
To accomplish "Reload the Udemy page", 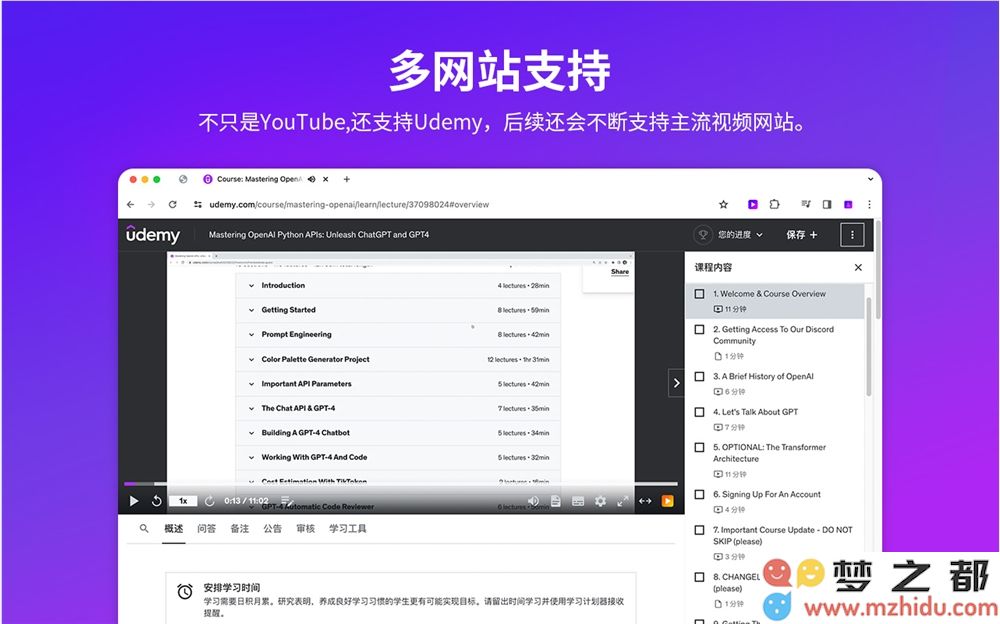I will click(172, 205).
